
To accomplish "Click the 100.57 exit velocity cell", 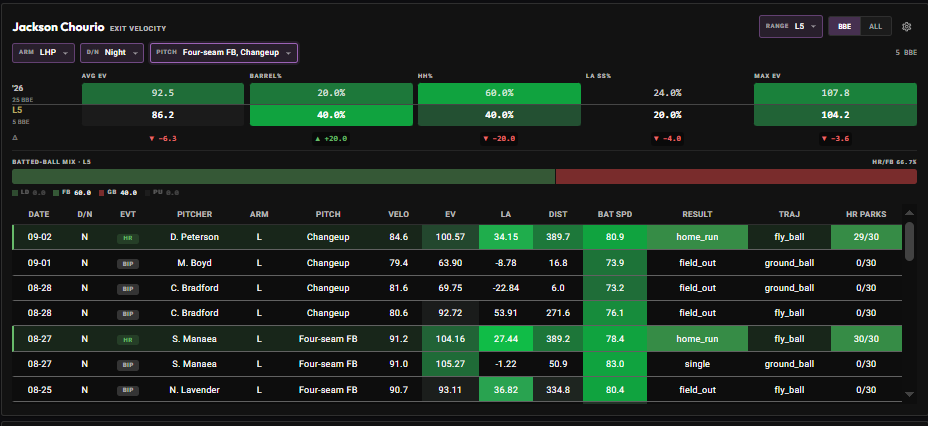I will point(450,237).
